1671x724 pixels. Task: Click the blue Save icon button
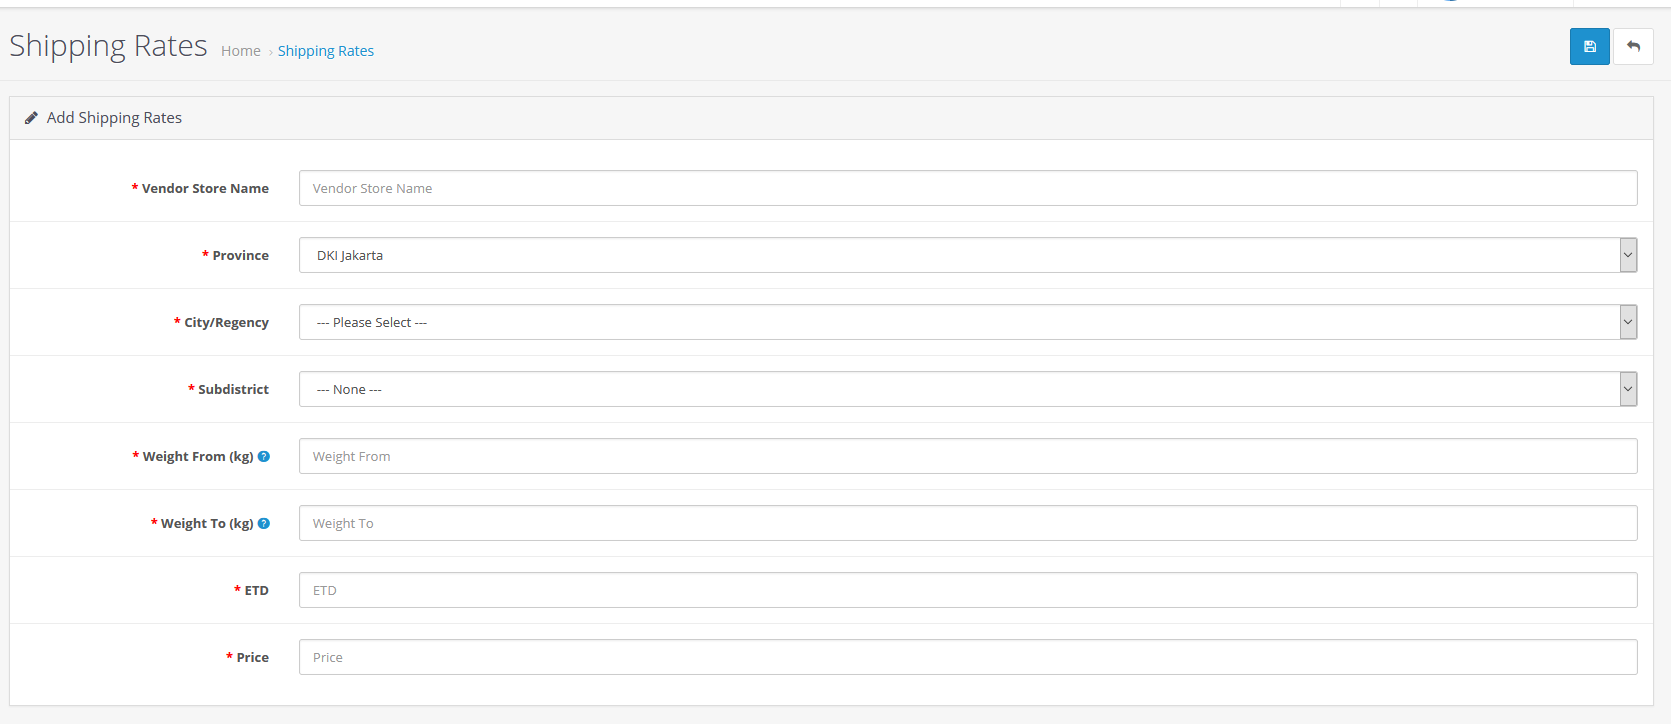1589,47
